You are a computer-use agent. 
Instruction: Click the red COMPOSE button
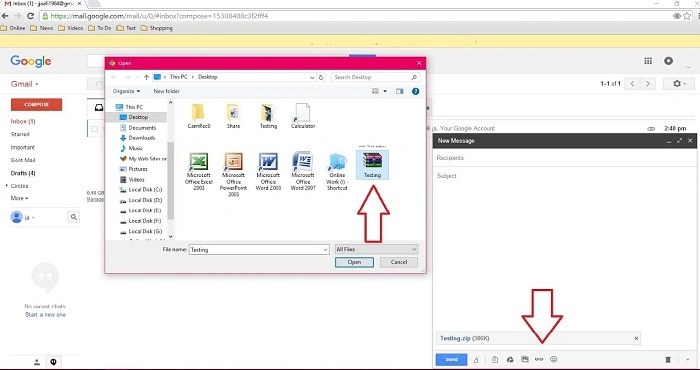(x=37, y=104)
